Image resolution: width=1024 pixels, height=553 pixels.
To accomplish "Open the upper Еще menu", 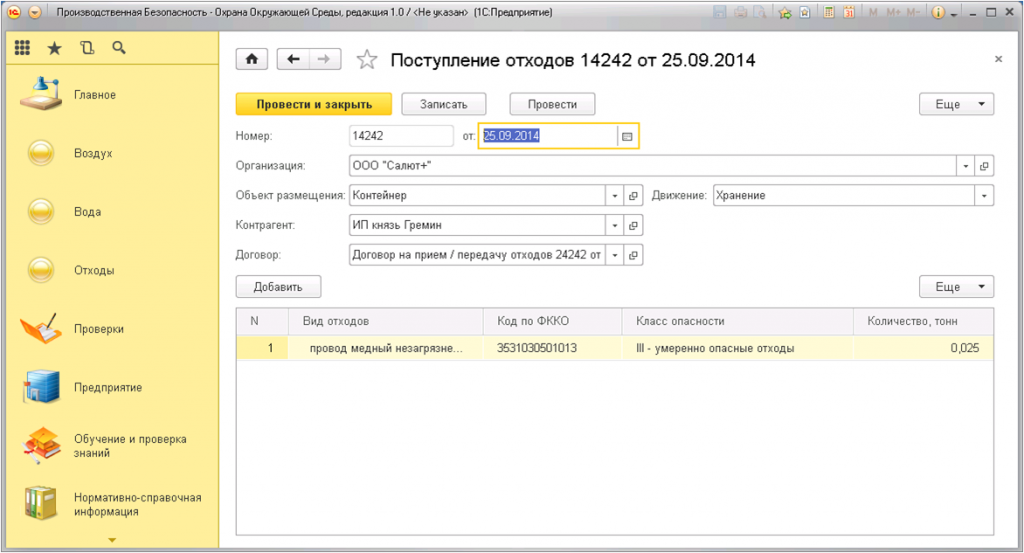I will [x=956, y=104].
